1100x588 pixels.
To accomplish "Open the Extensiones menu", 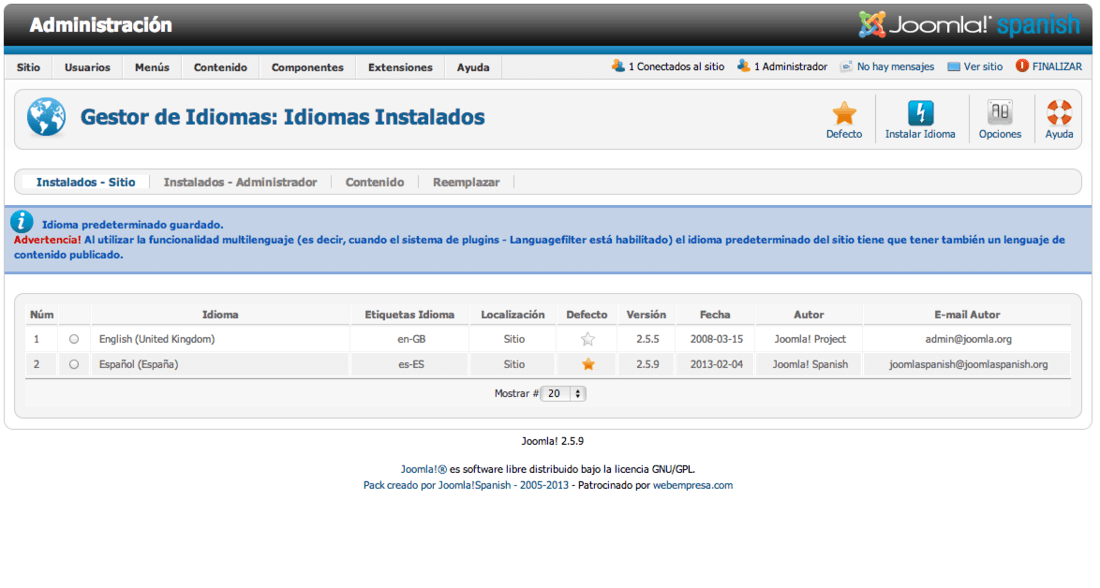I will point(400,67).
